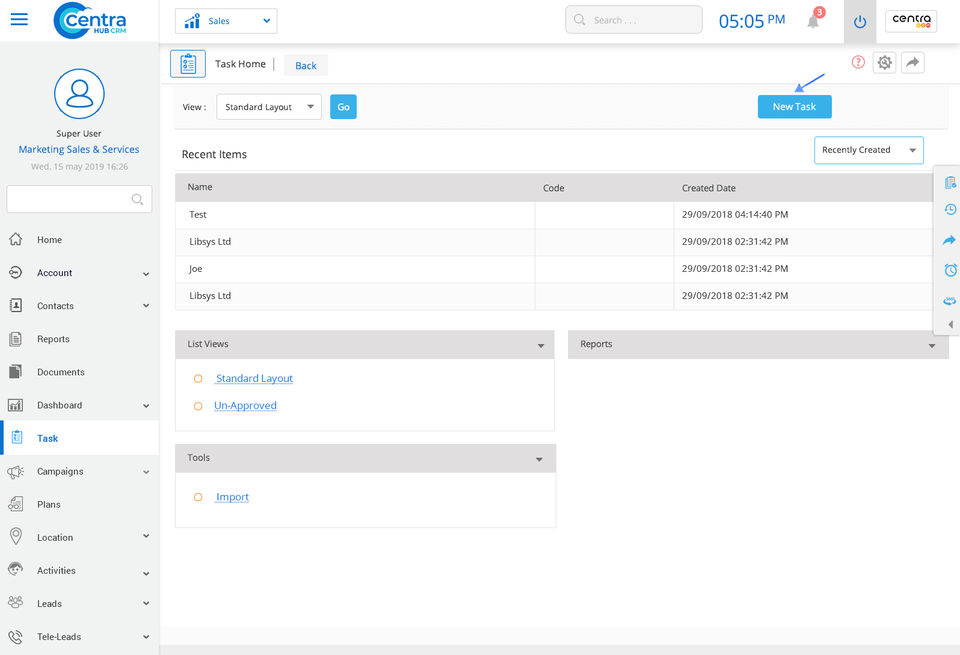Open the Sales module dropdown
Image resolution: width=960 pixels, height=655 pixels.
click(226, 21)
